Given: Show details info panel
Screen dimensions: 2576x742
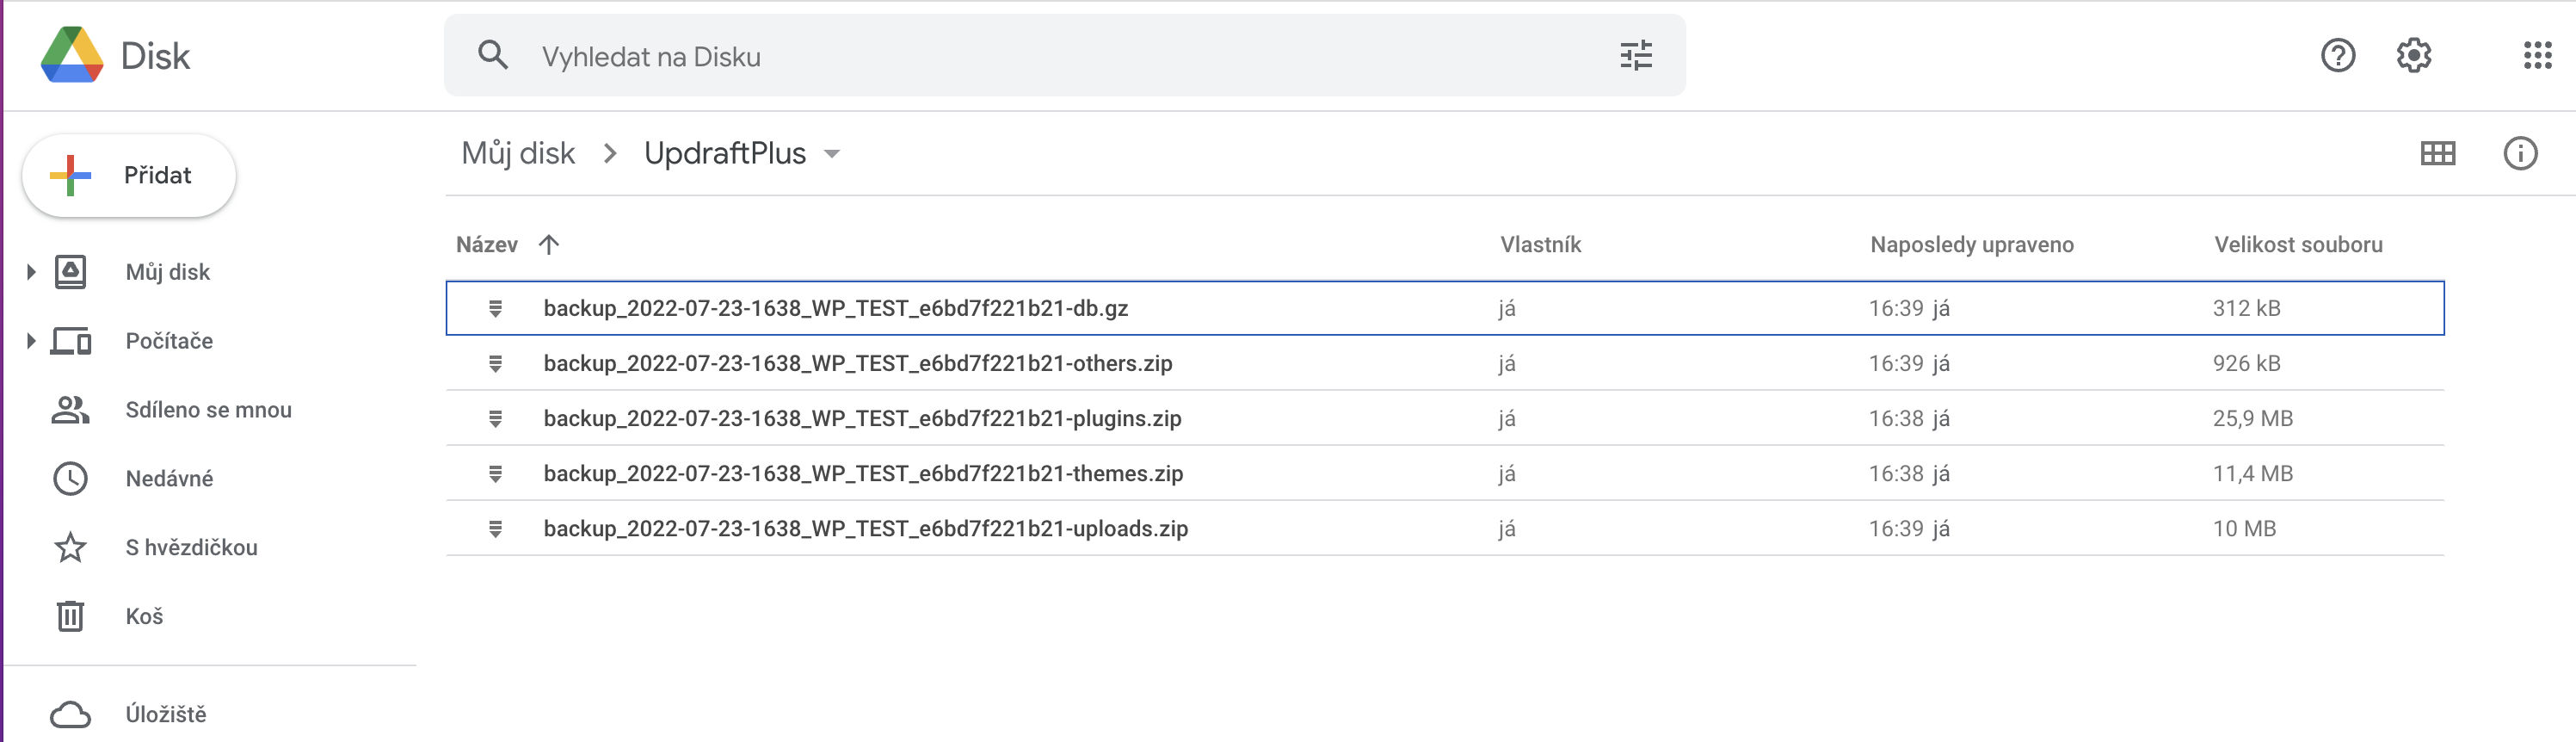Looking at the screenshot, I should point(2520,153).
